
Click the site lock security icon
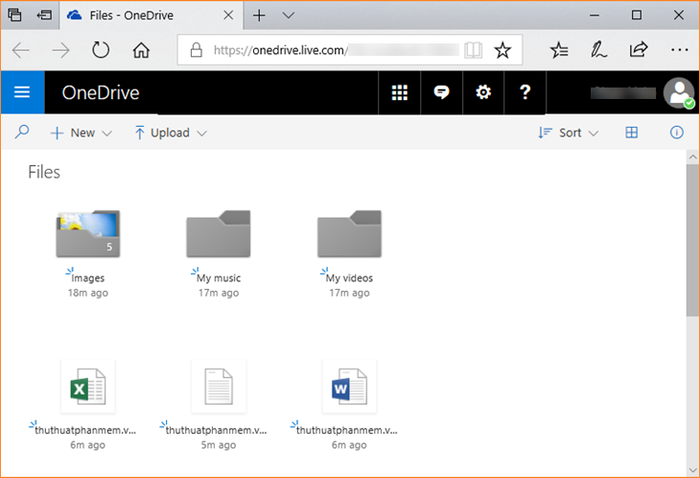pos(196,50)
